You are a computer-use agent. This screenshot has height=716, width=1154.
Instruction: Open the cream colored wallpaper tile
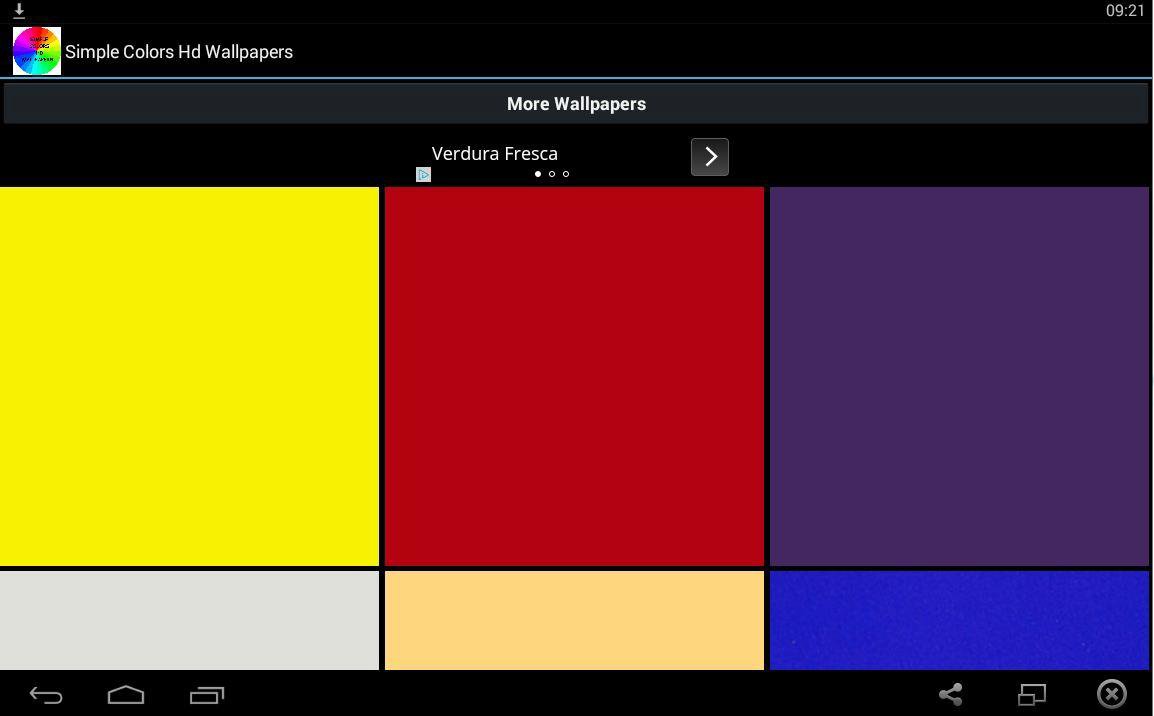(574, 620)
